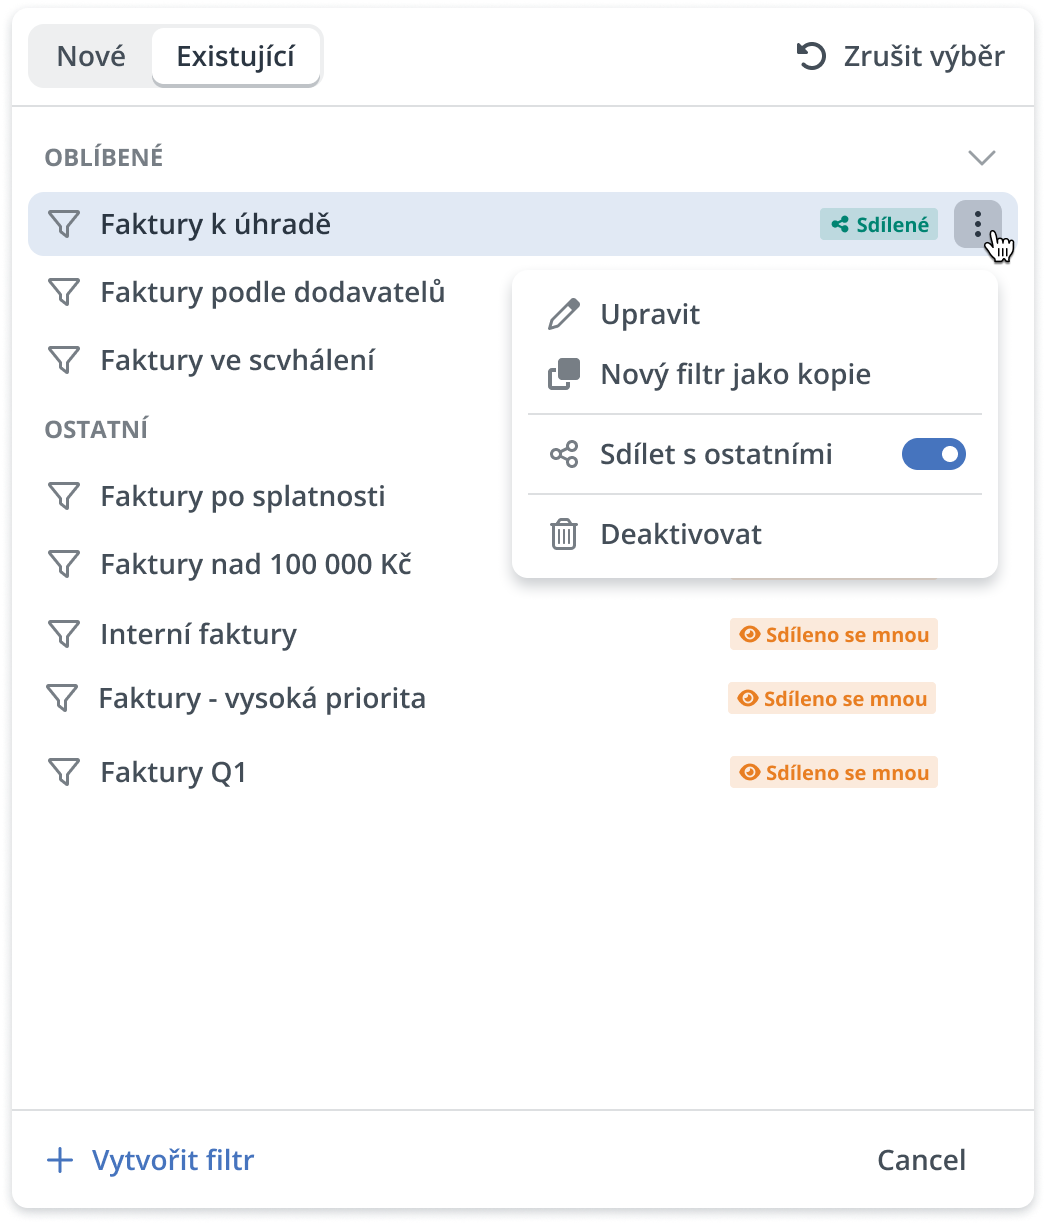1046x1224 pixels.
Task: Click the funnel icon of Faktury Q1
Action: [64, 772]
